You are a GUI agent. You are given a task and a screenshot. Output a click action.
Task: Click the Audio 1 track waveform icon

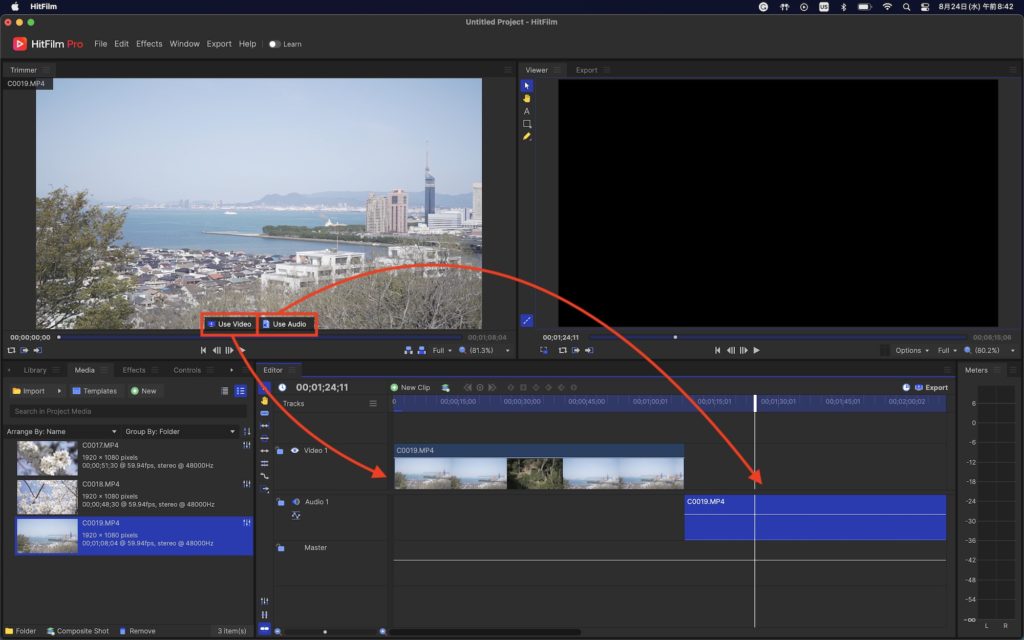tap(296, 516)
